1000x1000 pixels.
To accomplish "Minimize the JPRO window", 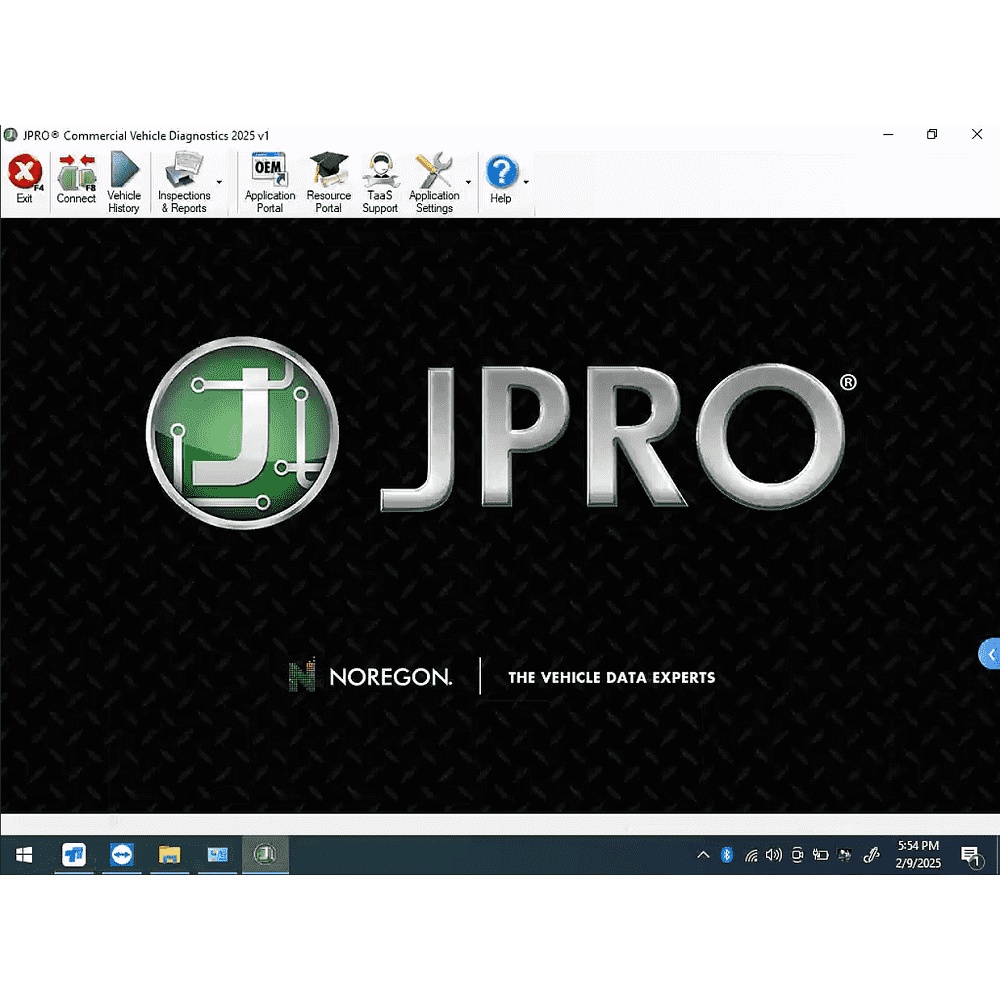I will 888,135.
